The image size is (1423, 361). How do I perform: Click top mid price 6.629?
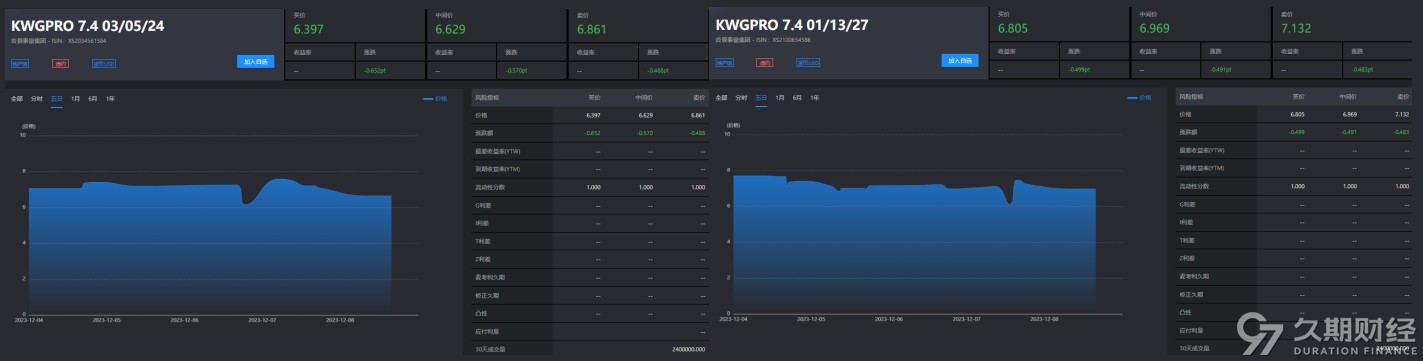[451, 30]
